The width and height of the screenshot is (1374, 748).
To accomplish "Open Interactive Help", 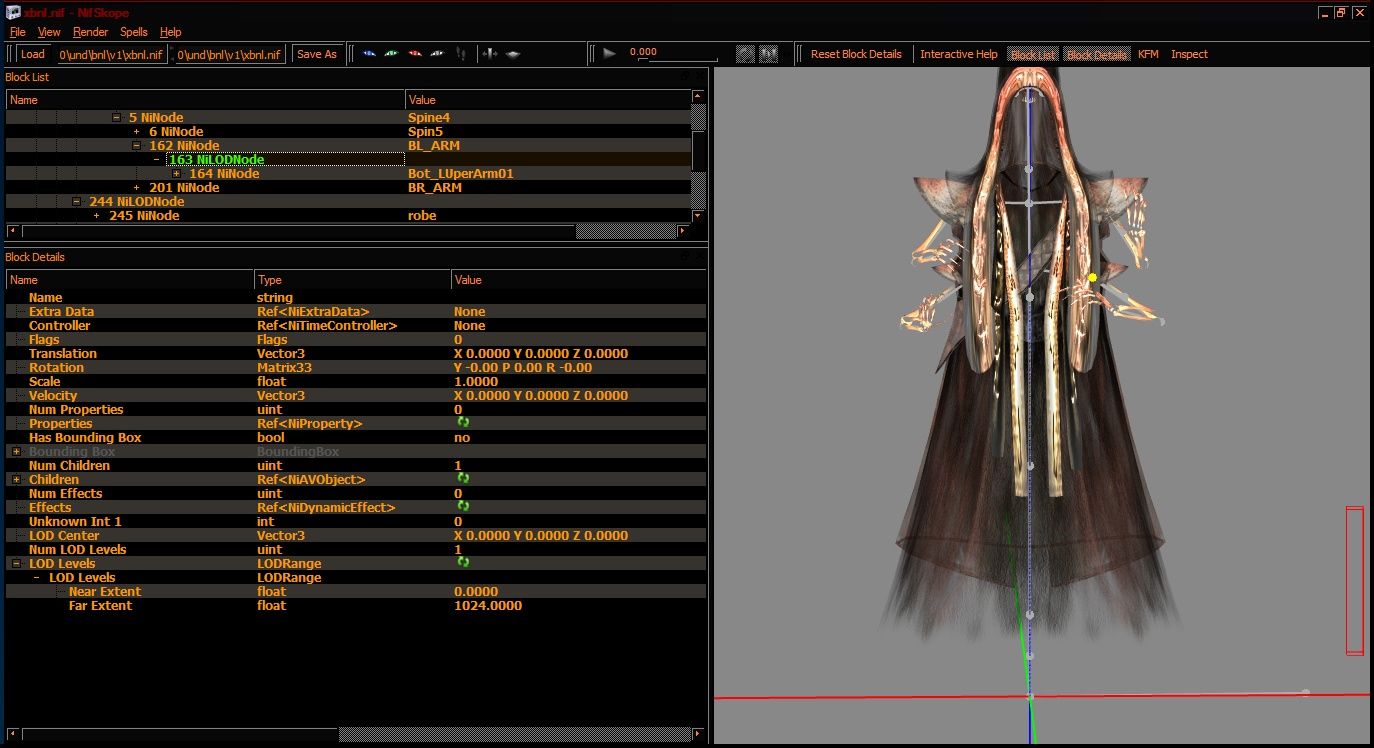I will click(x=959, y=54).
